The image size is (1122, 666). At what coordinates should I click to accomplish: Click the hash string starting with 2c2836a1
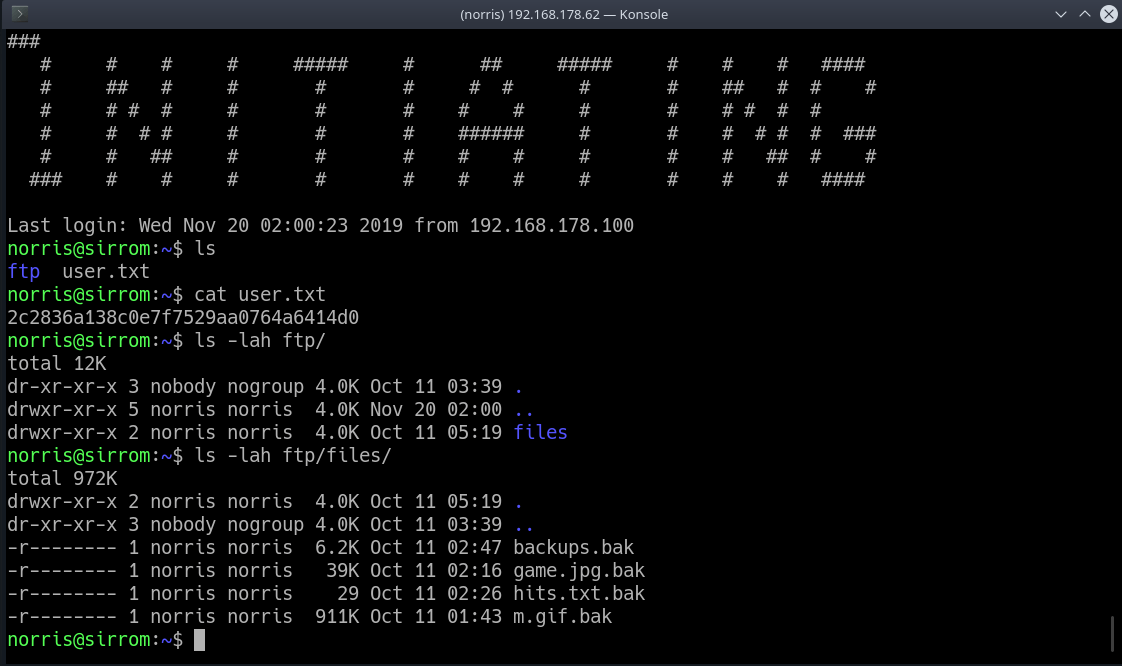point(183,318)
